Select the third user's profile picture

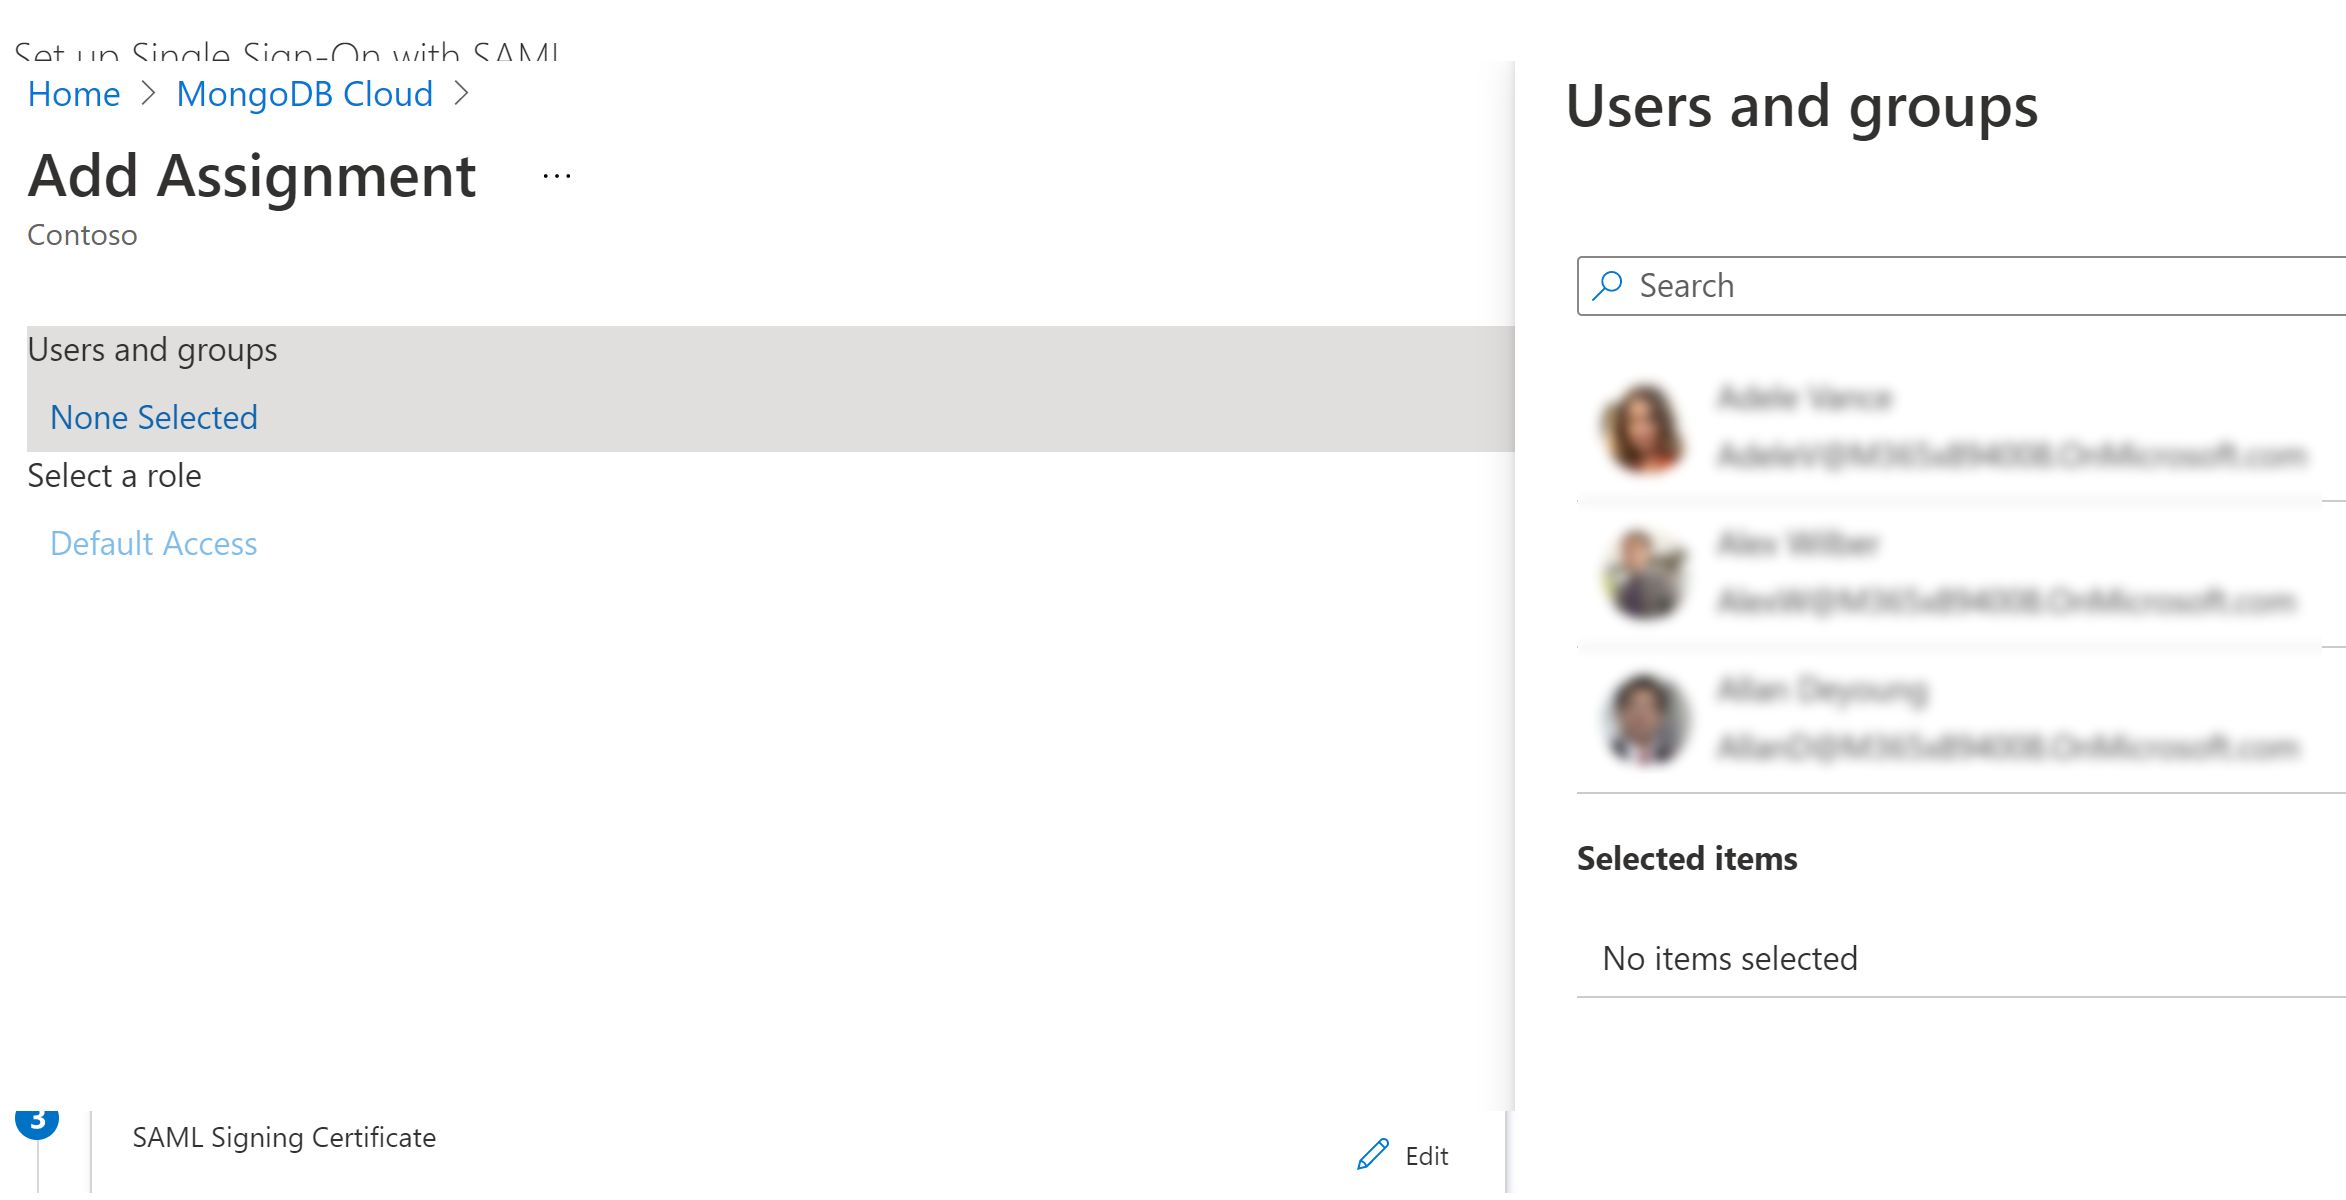coord(1643,720)
